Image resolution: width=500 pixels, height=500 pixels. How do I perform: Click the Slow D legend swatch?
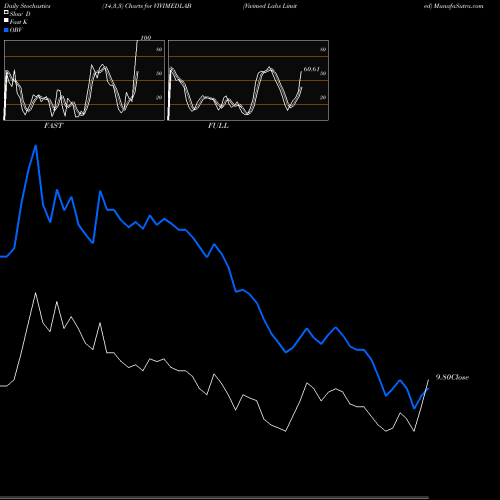[x=6, y=12]
